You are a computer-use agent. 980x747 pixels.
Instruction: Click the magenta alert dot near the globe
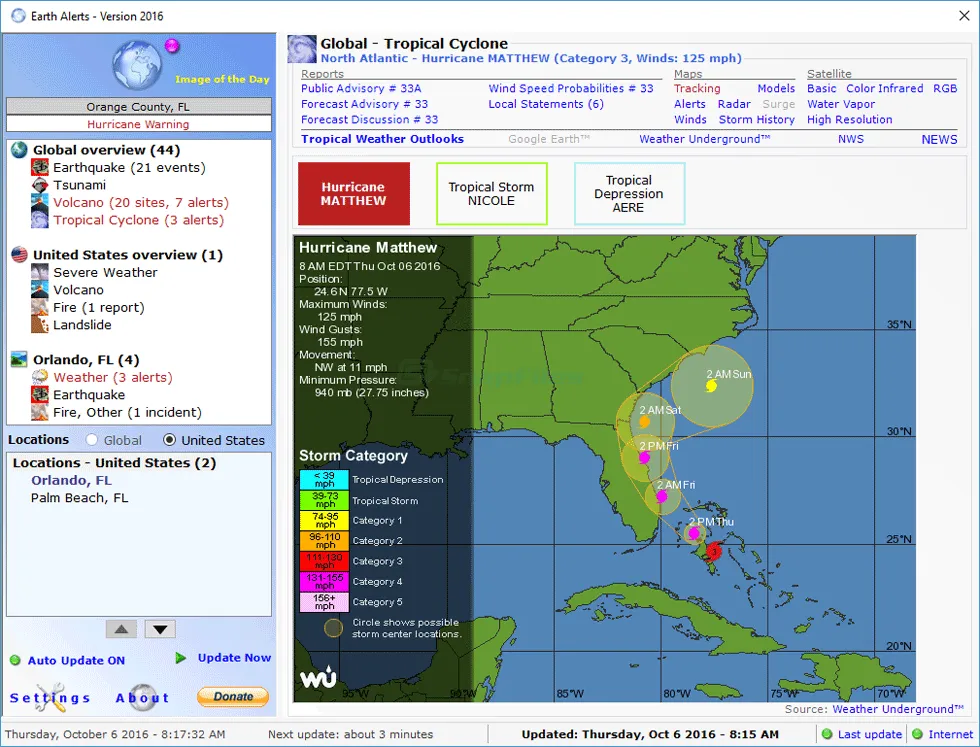(x=172, y=46)
